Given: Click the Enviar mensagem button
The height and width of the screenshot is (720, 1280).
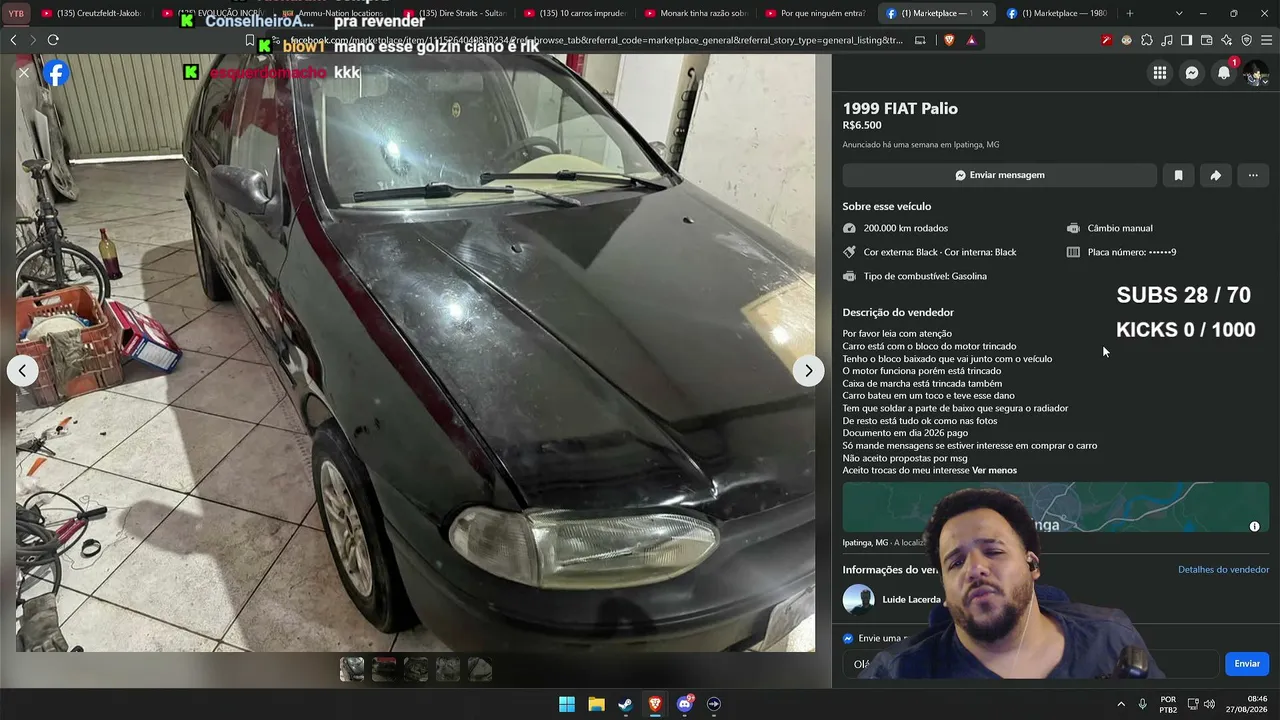Looking at the screenshot, I should [x=999, y=175].
